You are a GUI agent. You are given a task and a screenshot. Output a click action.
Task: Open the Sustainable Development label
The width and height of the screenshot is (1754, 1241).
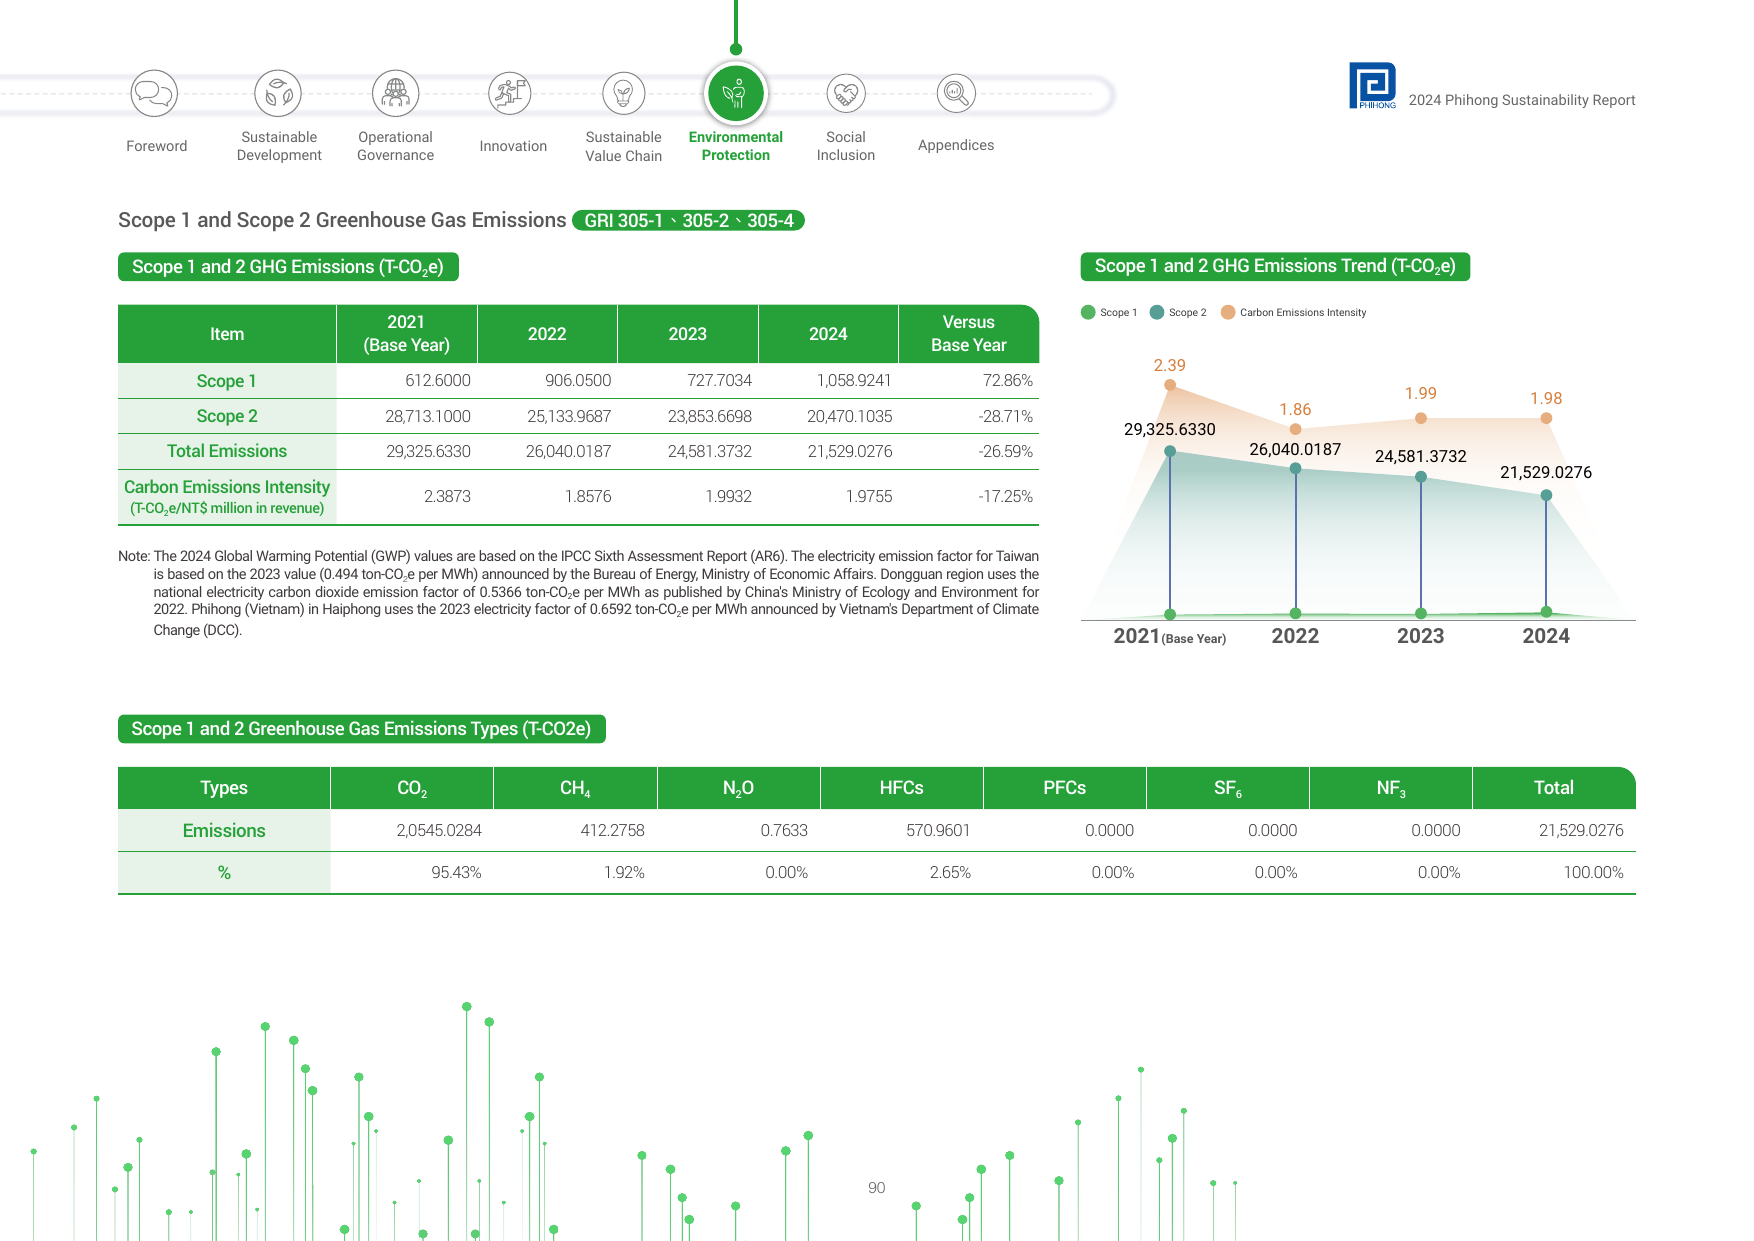(279, 146)
